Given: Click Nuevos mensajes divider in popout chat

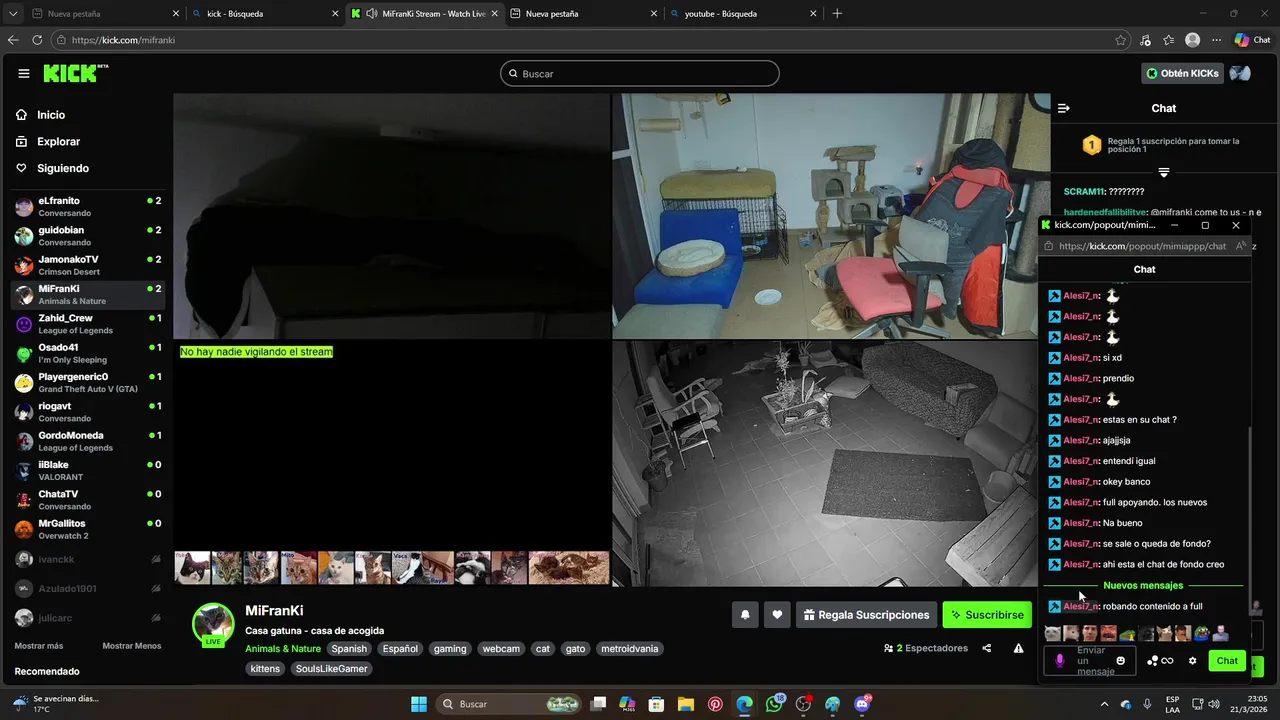Looking at the screenshot, I should (1143, 586).
